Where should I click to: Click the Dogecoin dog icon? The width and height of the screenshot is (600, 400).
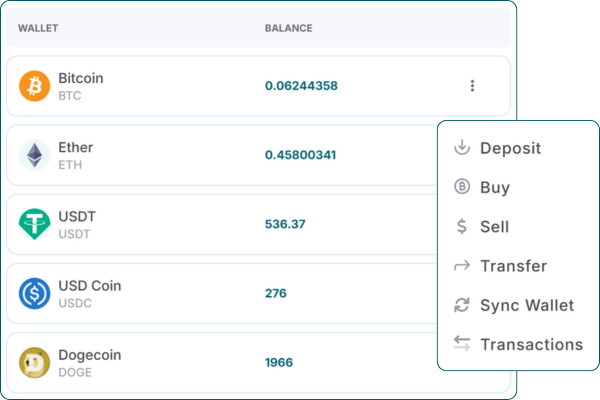coord(34,362)
